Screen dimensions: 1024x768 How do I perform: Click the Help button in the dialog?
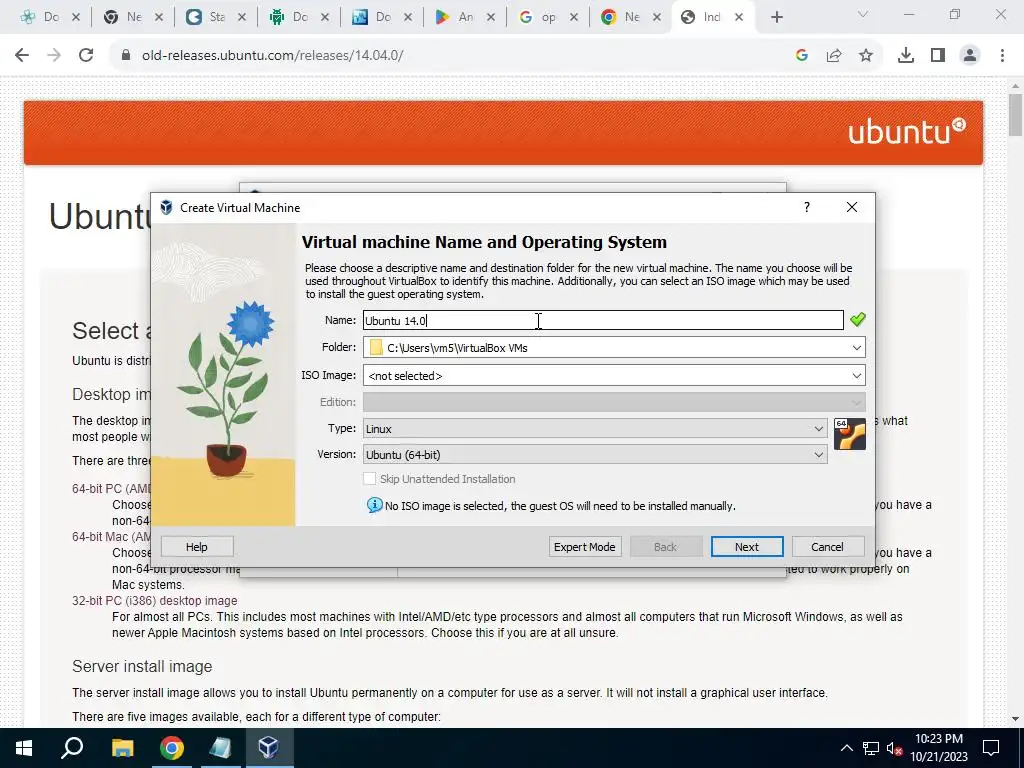[x=197, y=547]
